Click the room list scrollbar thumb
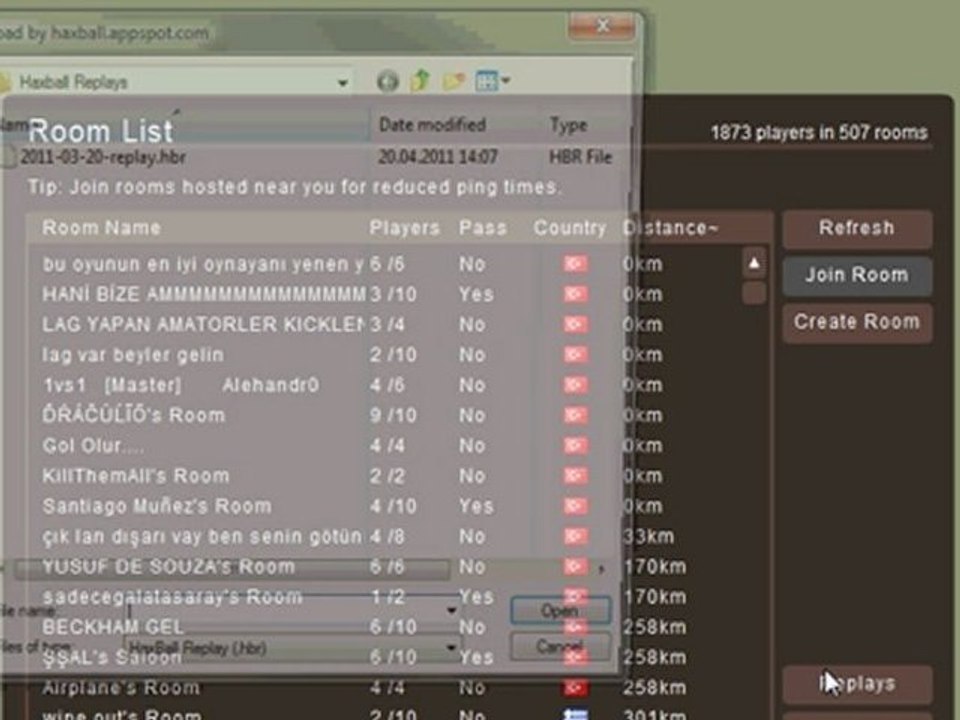Viewport: 960px width, 720px height. tap(754, 293)
